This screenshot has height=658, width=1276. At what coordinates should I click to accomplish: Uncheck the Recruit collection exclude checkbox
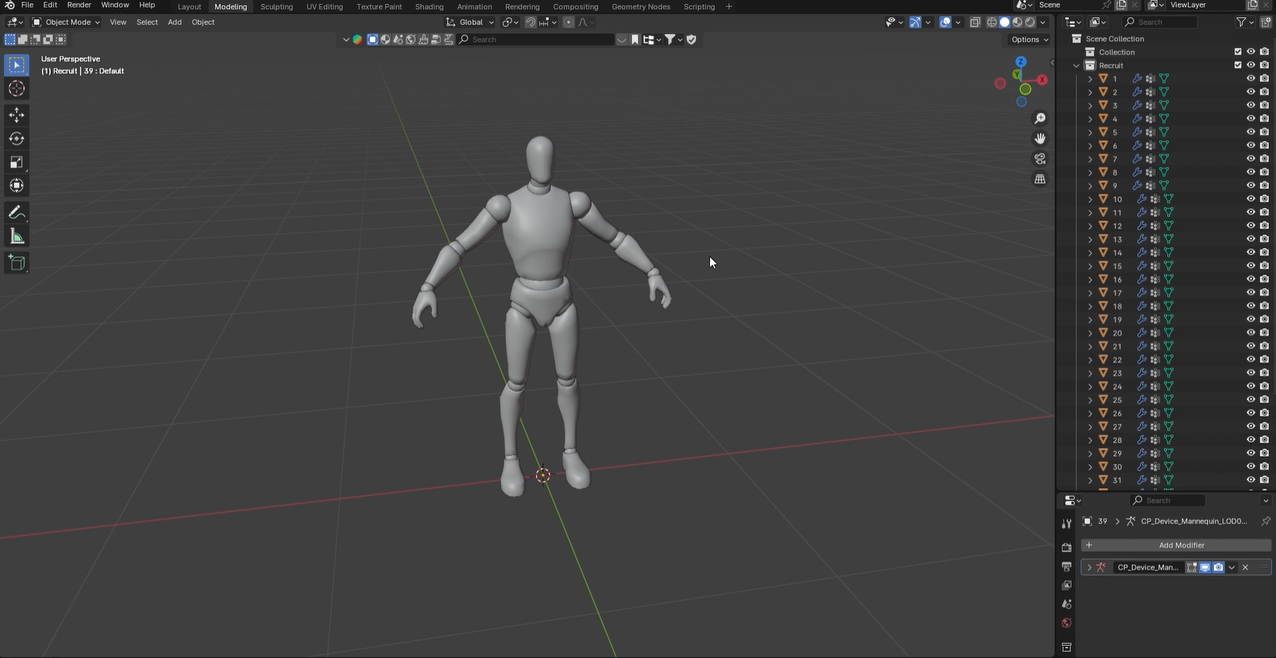click(1238, 65)
